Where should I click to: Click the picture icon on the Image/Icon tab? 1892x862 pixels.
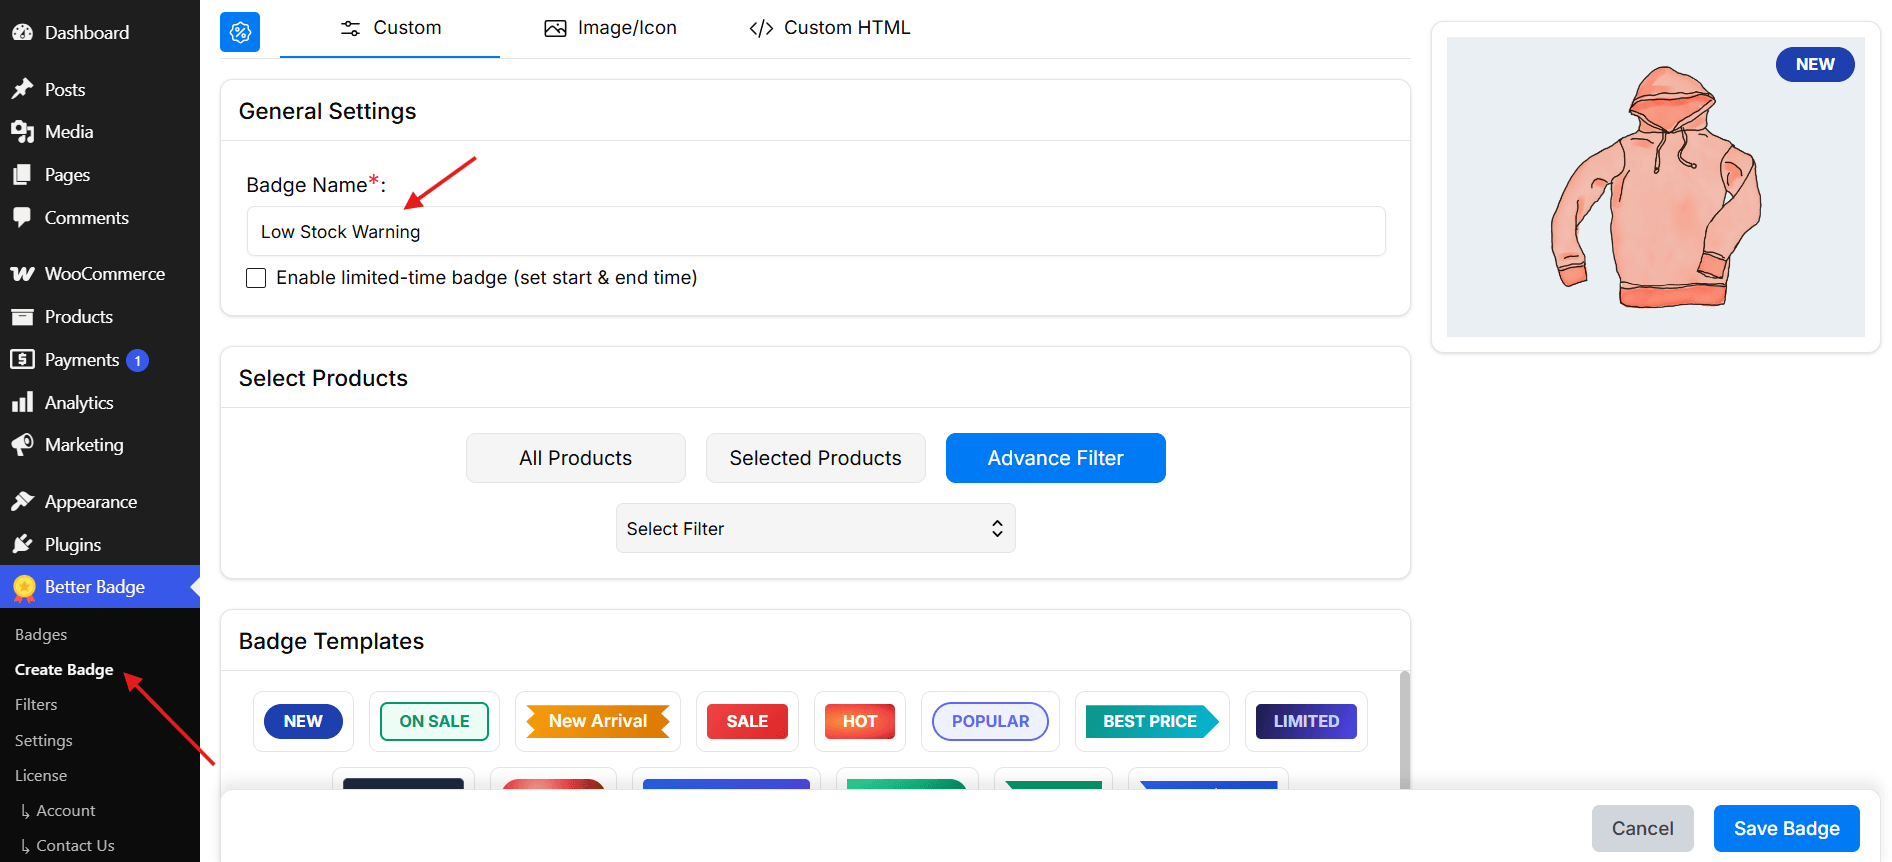tap(555, 28)
